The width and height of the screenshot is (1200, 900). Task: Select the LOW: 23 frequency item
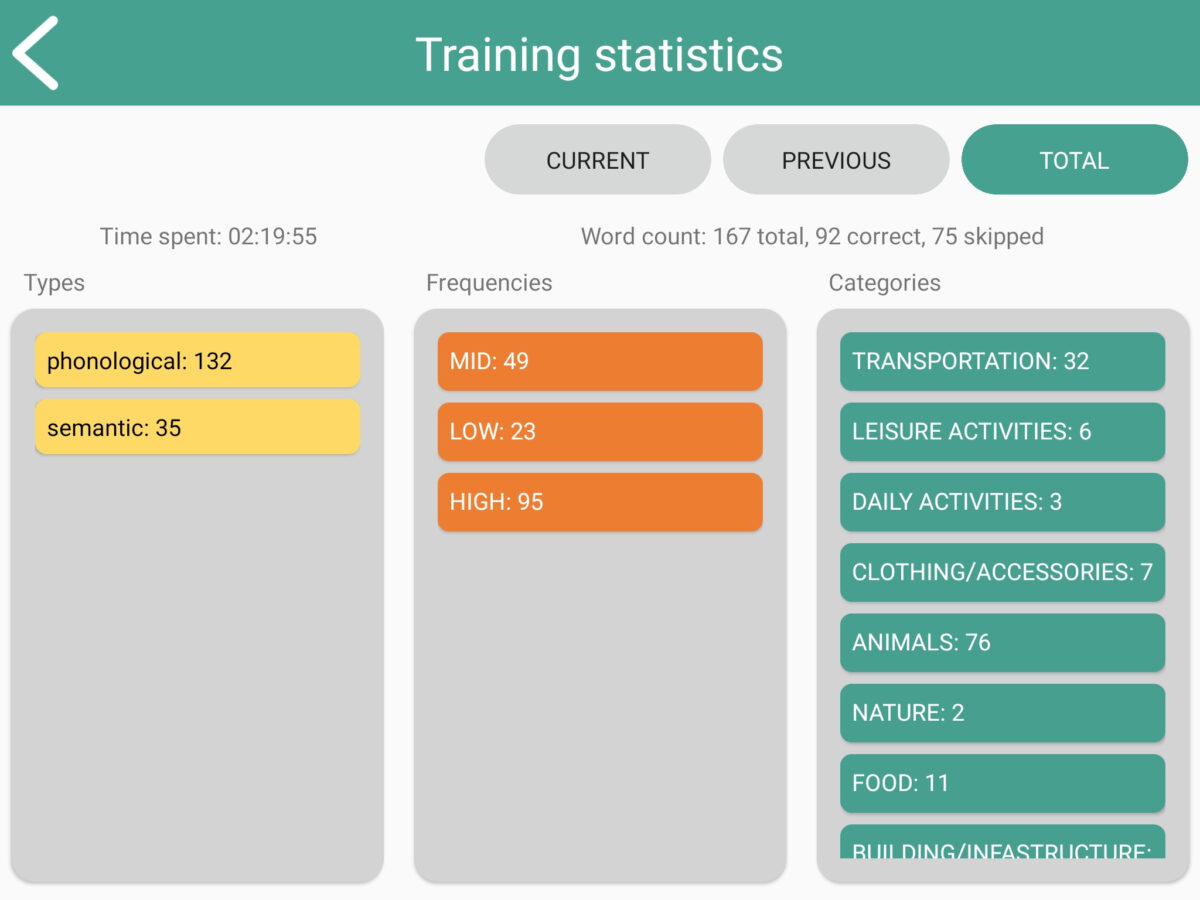[600, 432]
